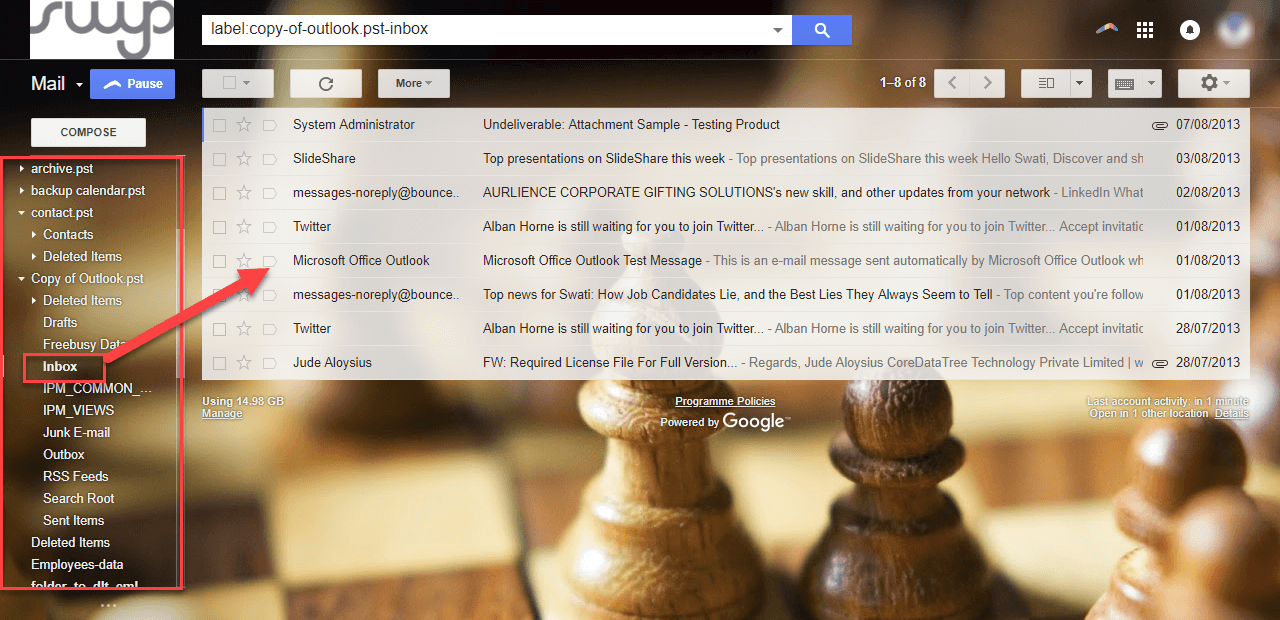
Task: Open the split pane mode dropdown arrow
Action: click(1081, 83)
